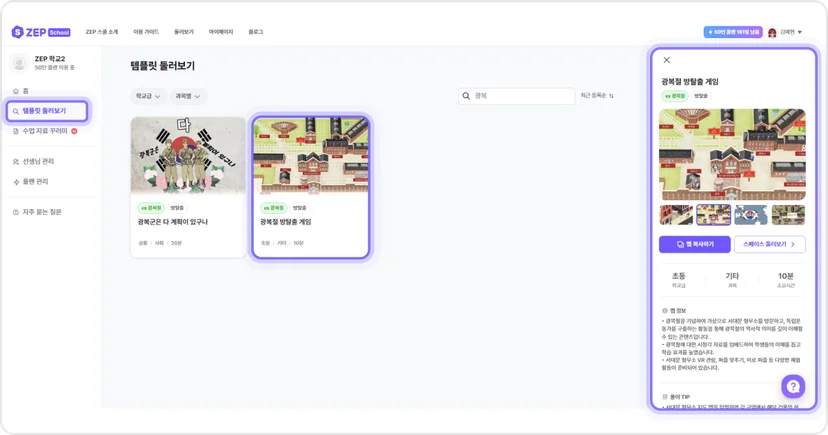Screen dimensions: 828x435
Task: Click the 10분 duration value
Action: click(786, 276)
